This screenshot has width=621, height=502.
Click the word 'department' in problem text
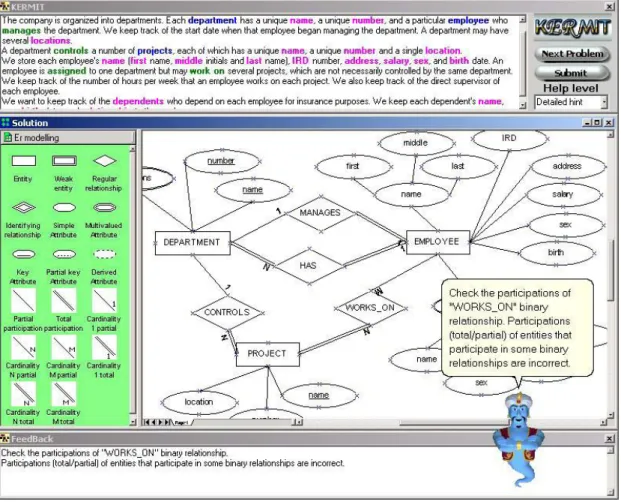click(x=212, y=20)
